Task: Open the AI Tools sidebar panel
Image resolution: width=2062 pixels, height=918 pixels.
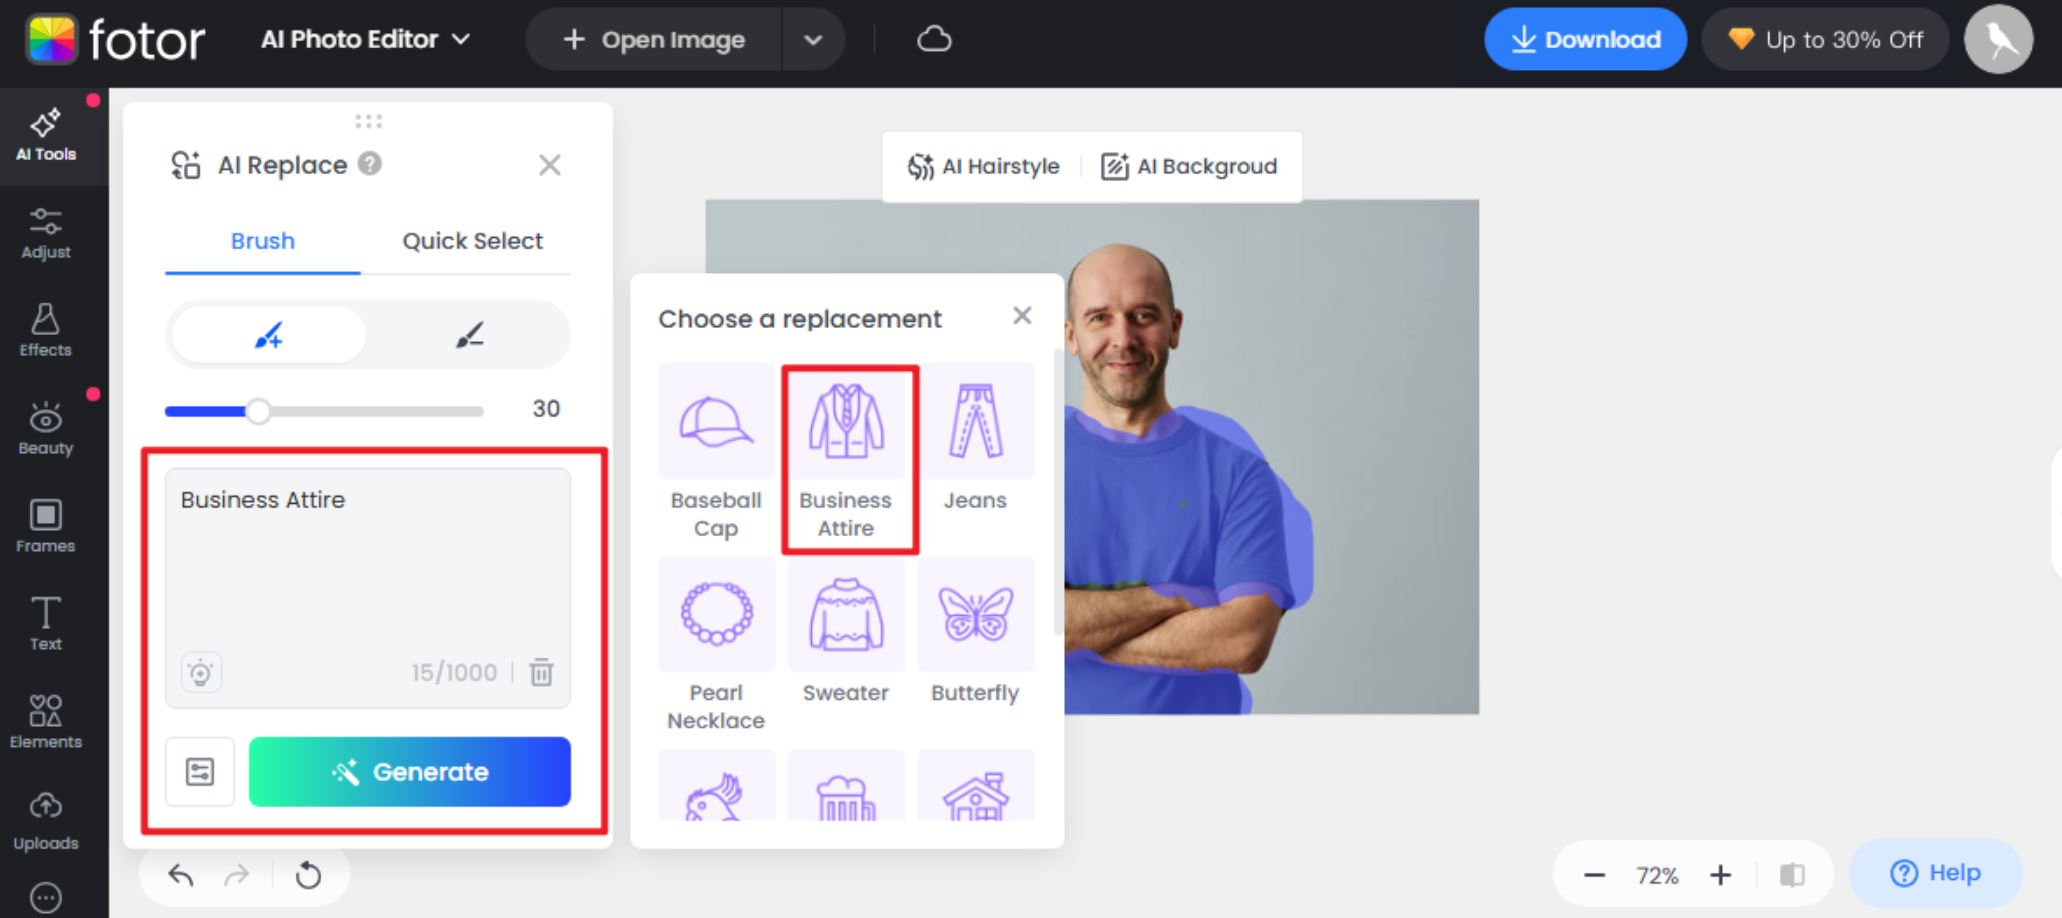Action: pyautogui.click(x=46, y=136)
